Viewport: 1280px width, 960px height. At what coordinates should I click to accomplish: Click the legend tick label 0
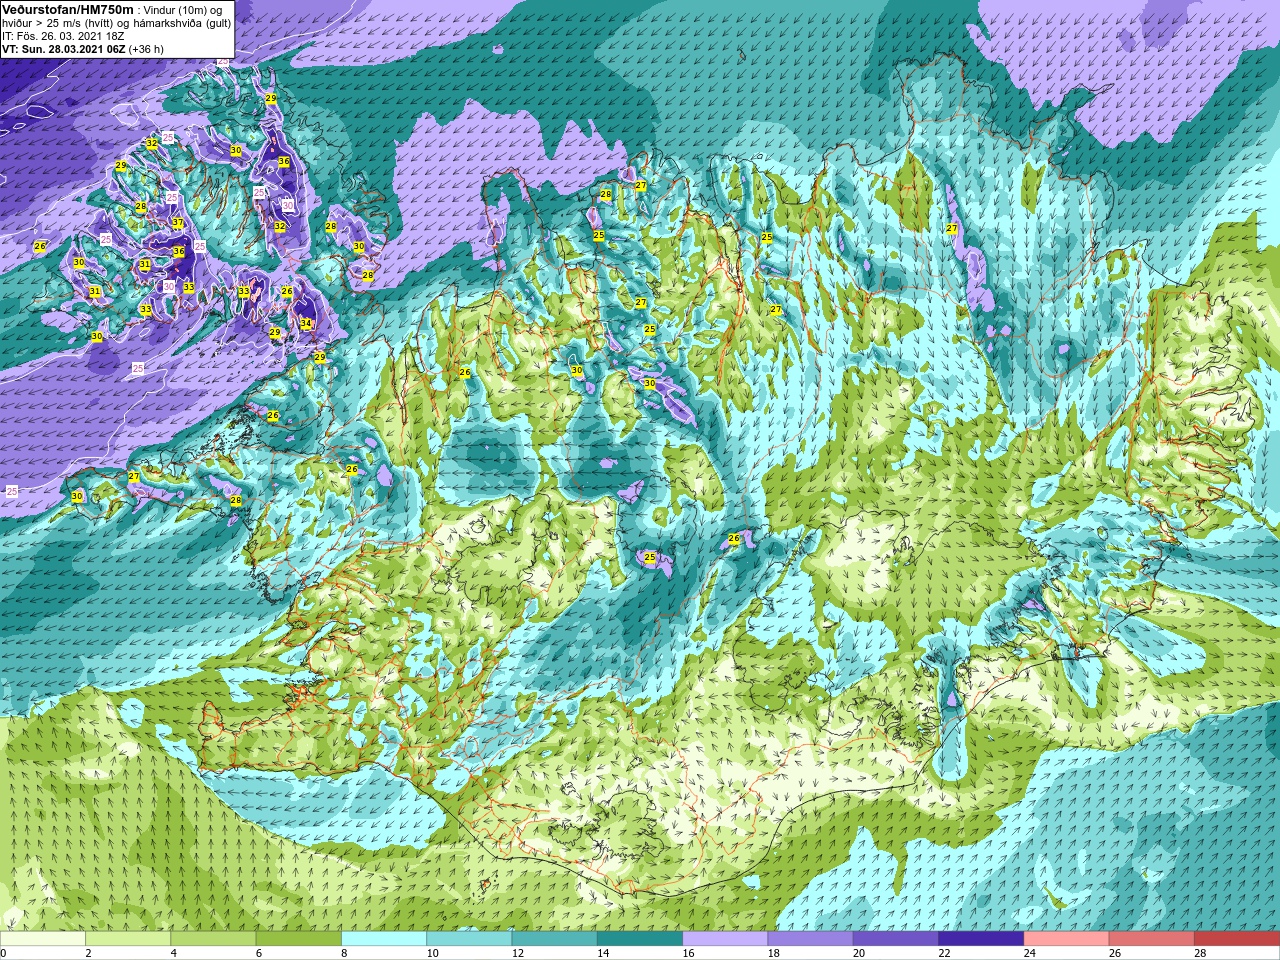(x=3, y=953)
